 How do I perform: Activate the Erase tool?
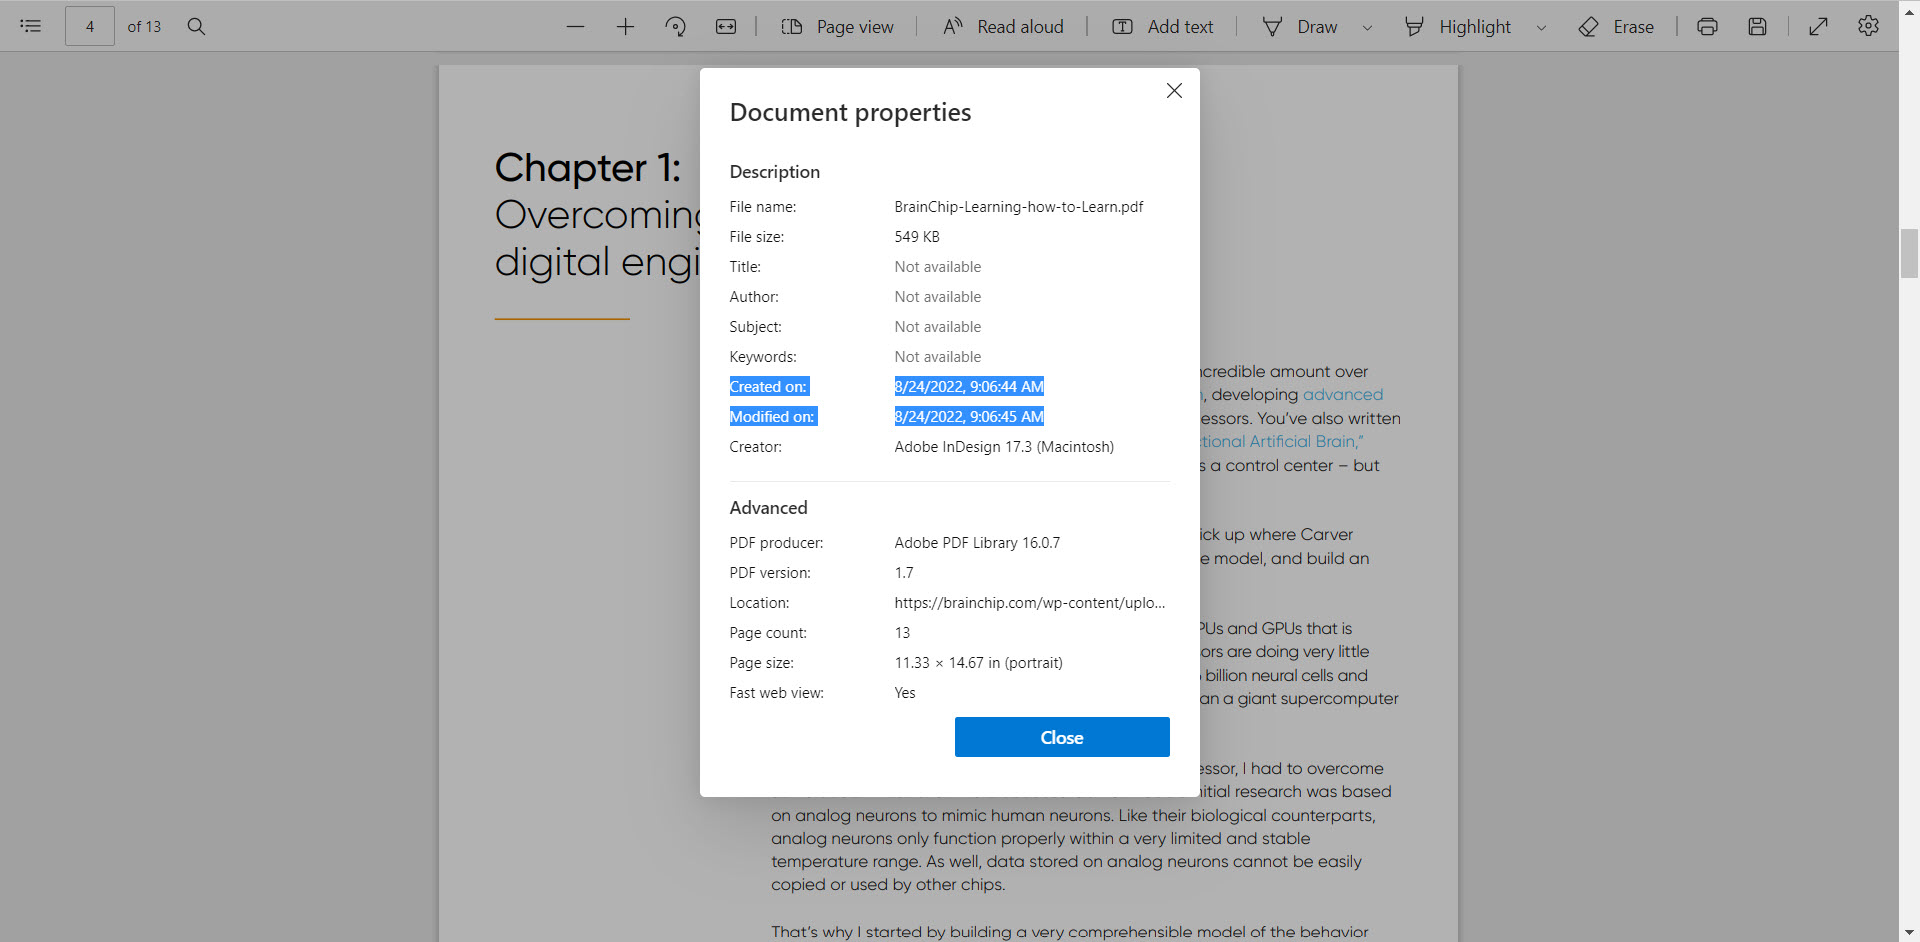pyautogui.click(x=1615, y=26)
